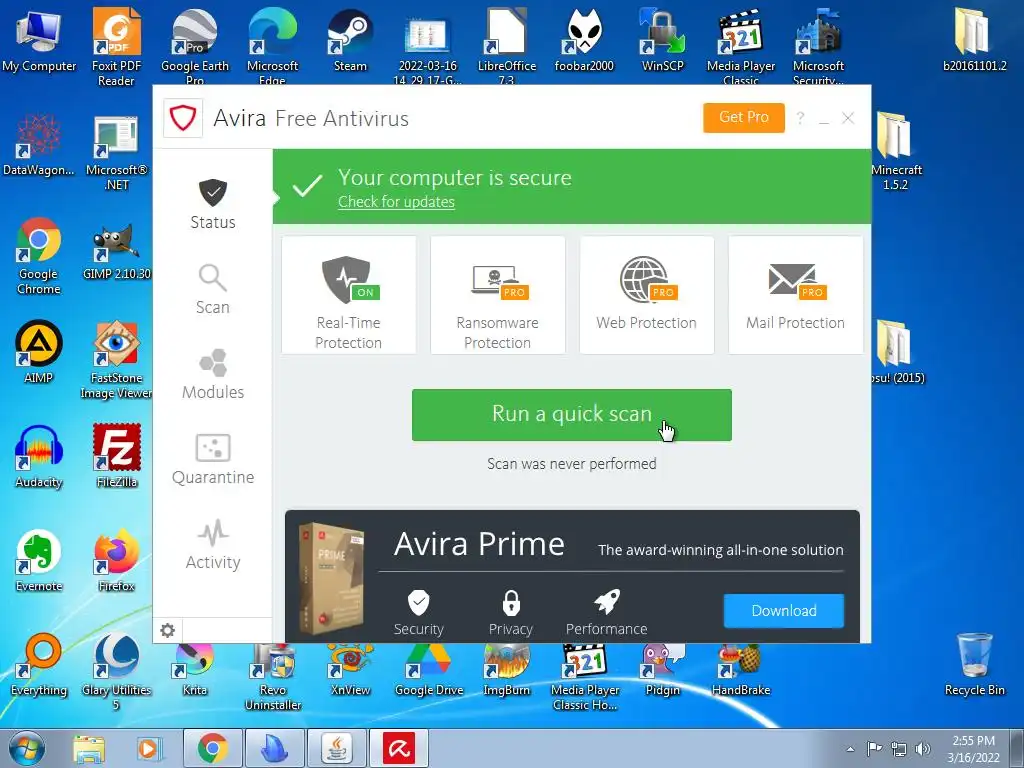Select the Foxit PDF Reader desktop icon
This screenshot has width=1024, height=768.
(x=116, y=47)
